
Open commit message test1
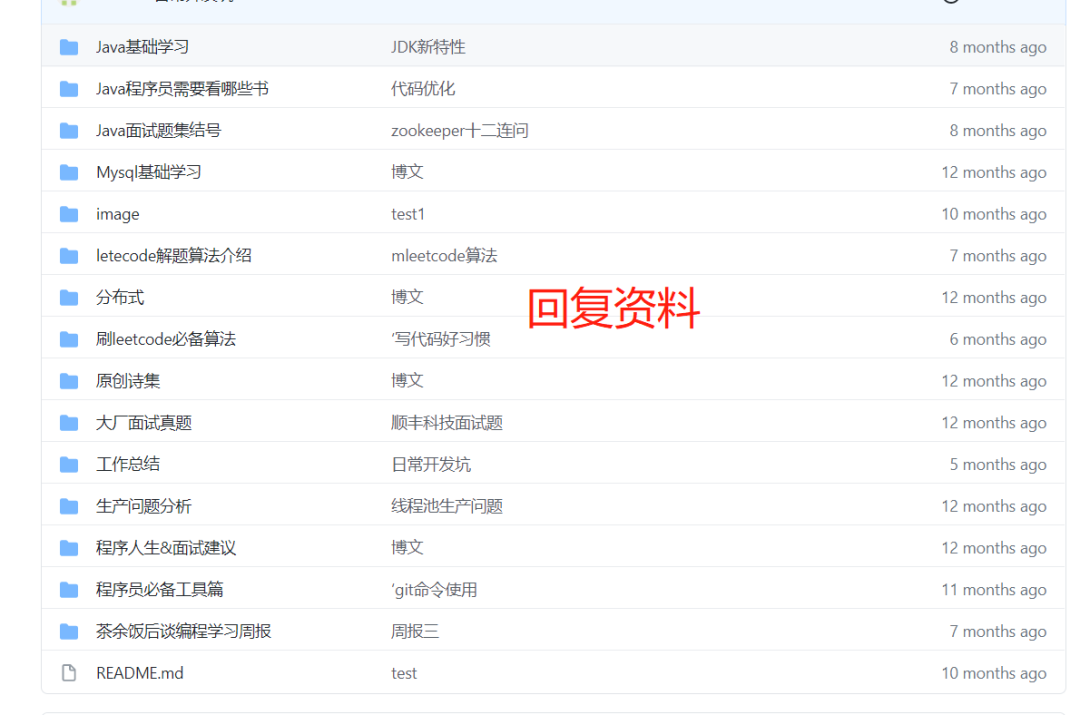coord(408,214)
